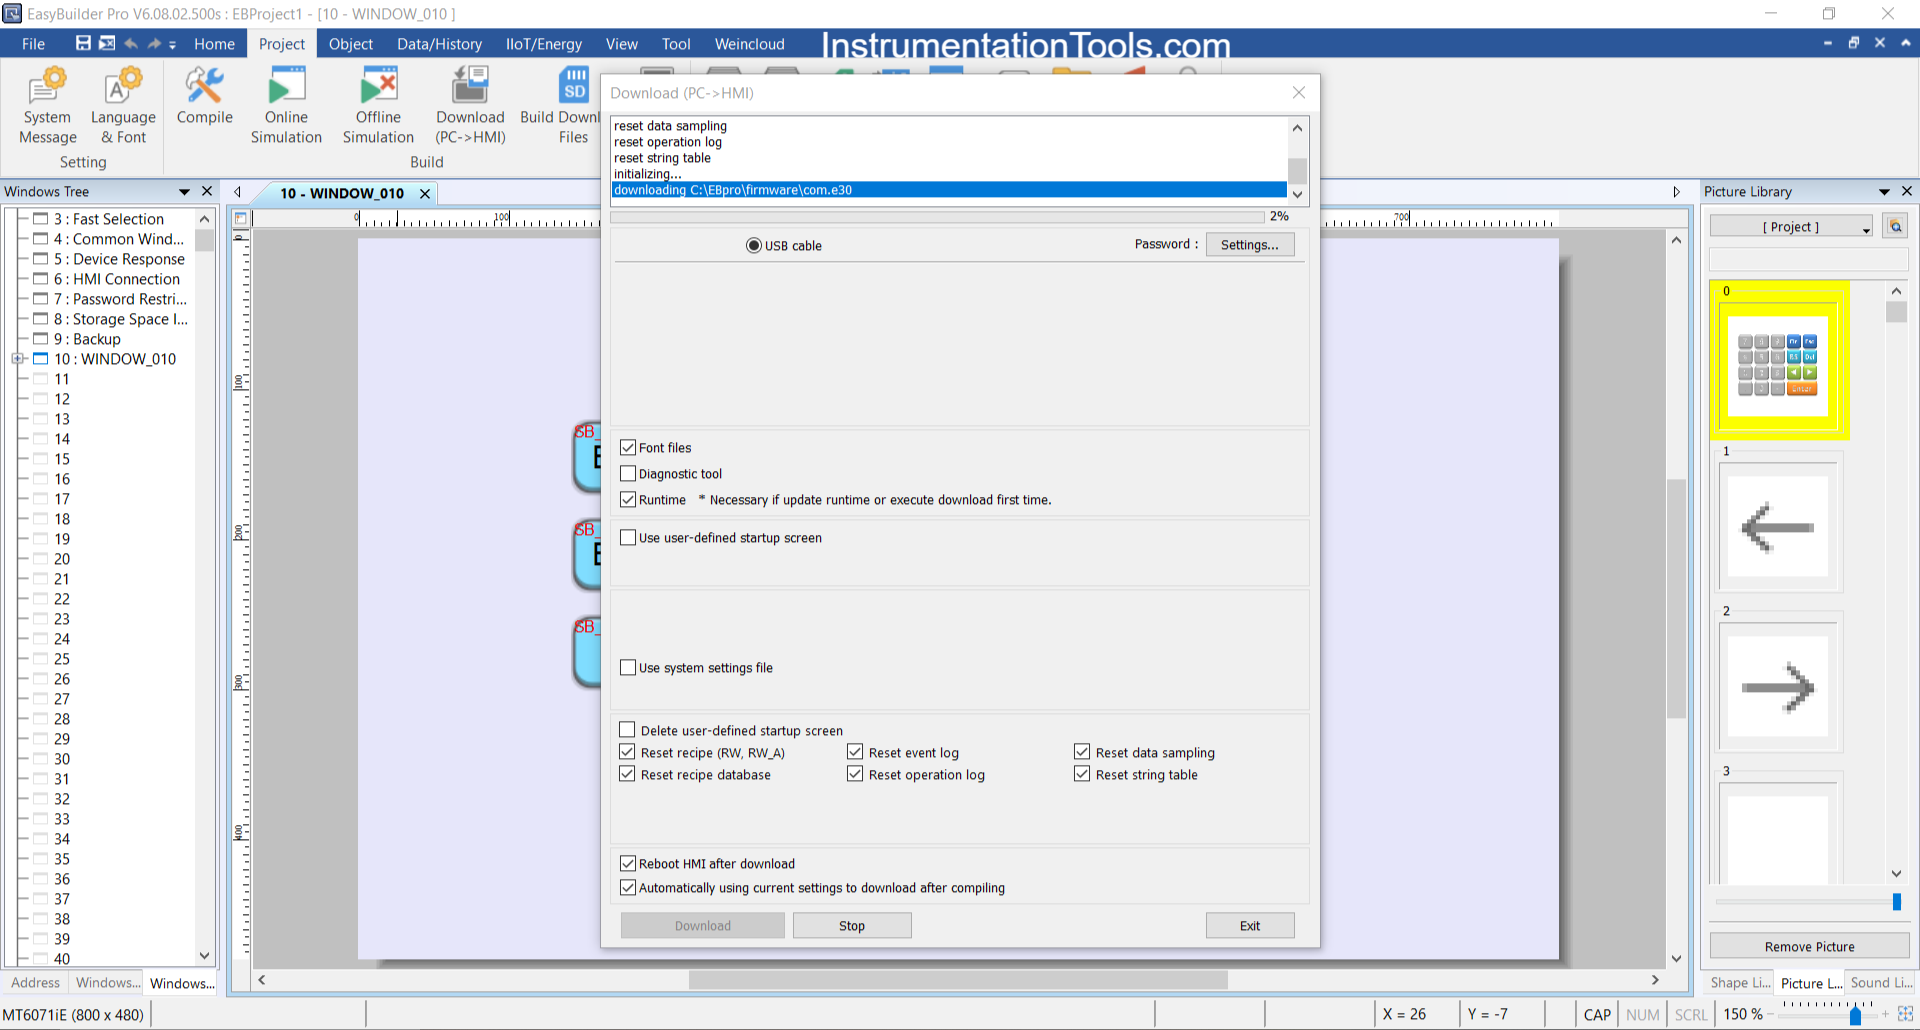Click the Exit button
Screen dimensions: 1920x1030
[x=1250, y=926]
